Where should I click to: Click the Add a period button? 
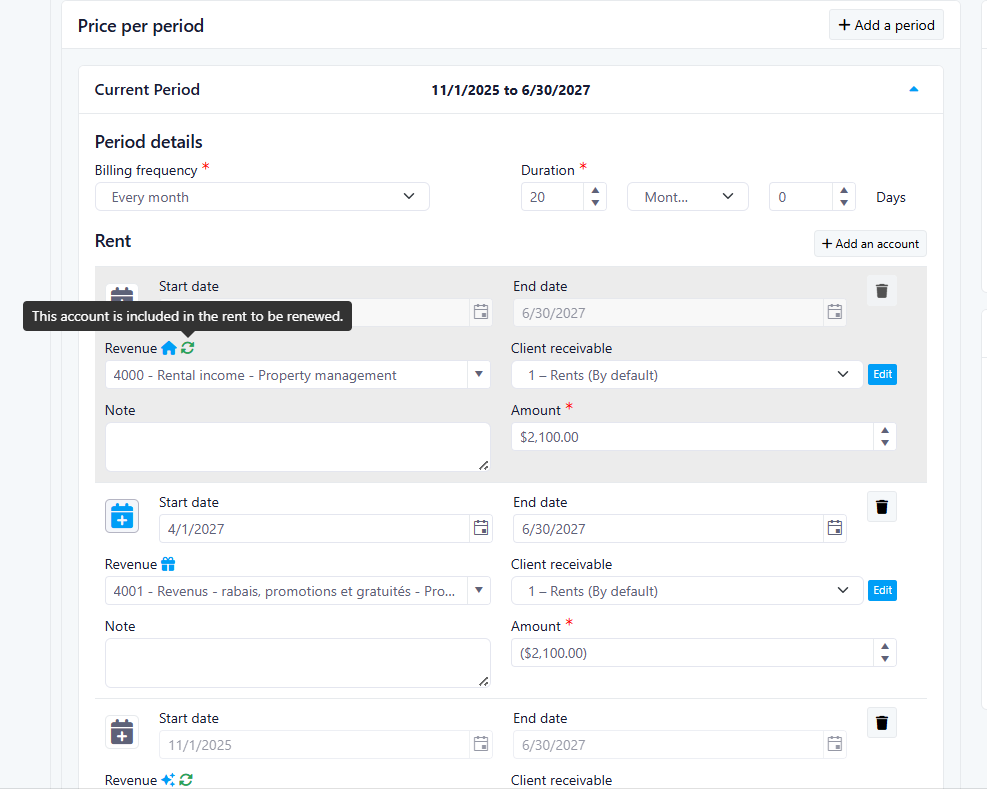point(886,25)
